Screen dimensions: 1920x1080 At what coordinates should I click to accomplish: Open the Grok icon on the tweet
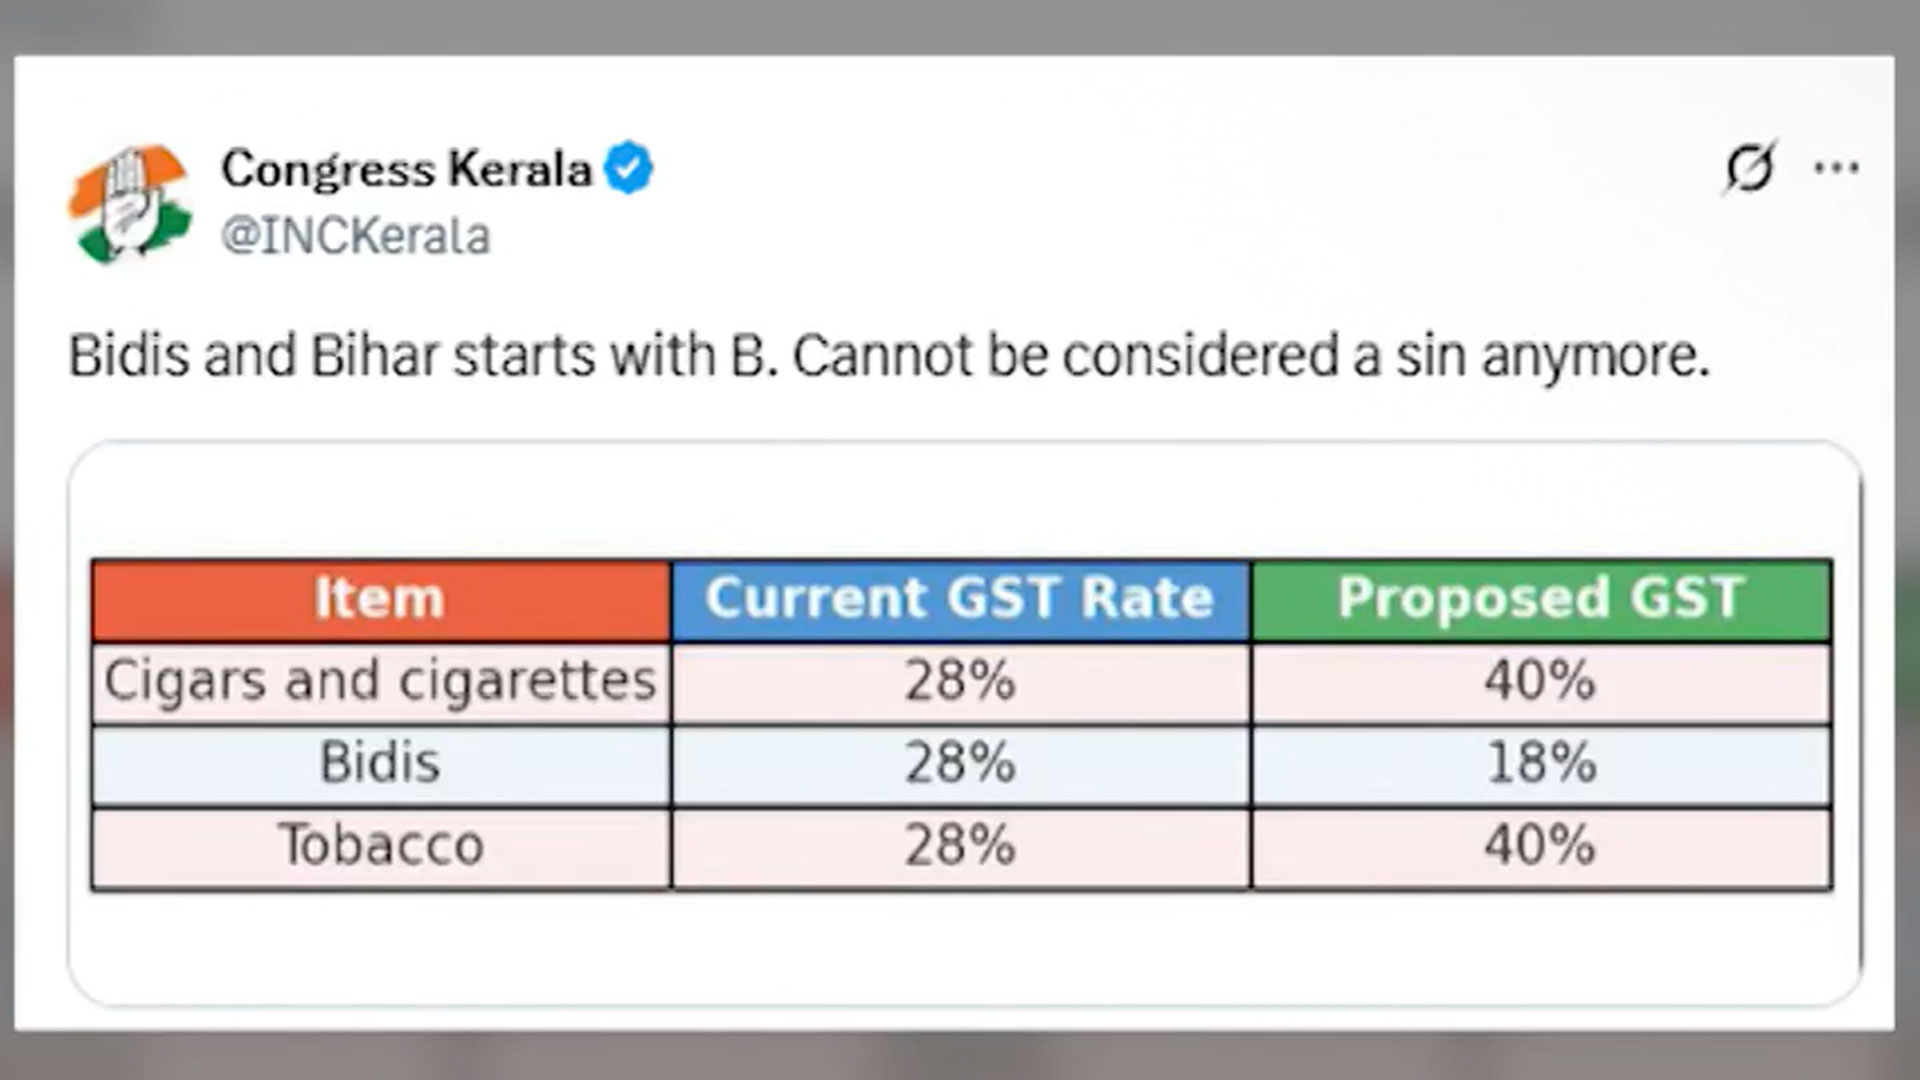(x=1750, y=168)
